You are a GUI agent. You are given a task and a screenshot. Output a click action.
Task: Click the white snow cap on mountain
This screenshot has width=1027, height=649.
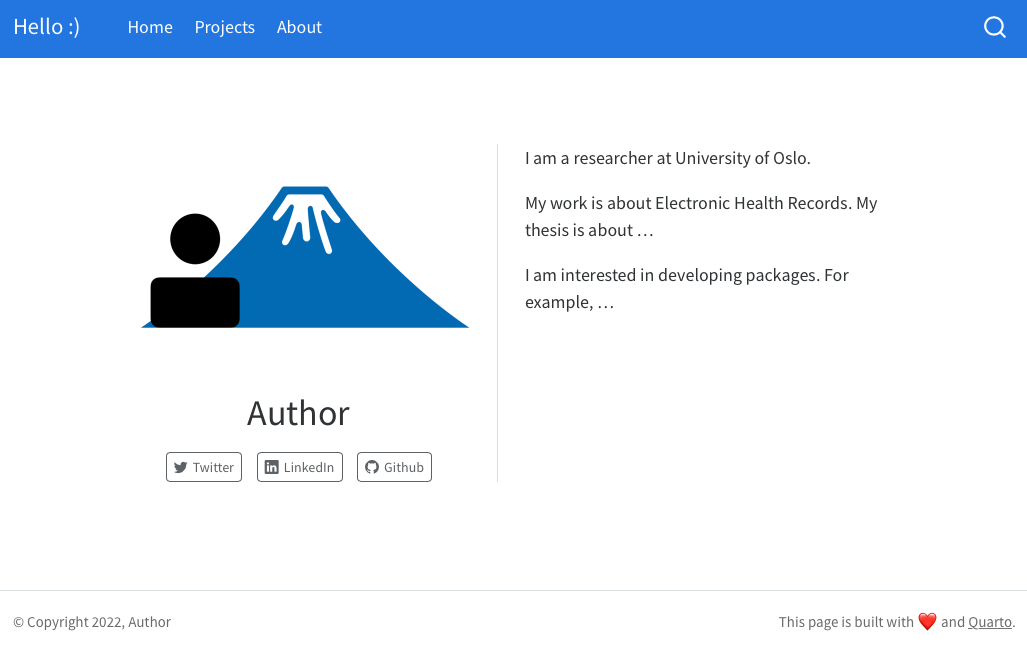click(307, 217)
